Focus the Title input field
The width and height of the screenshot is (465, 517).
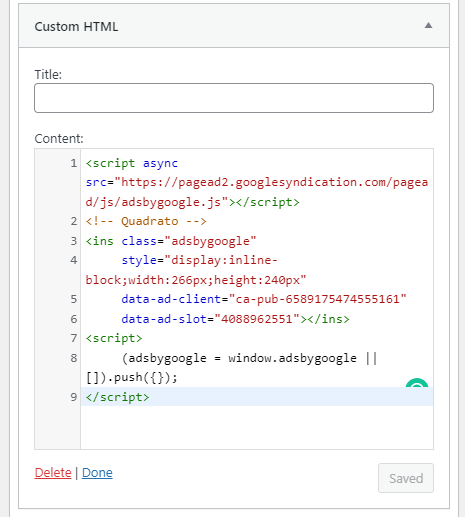(234, 98)
